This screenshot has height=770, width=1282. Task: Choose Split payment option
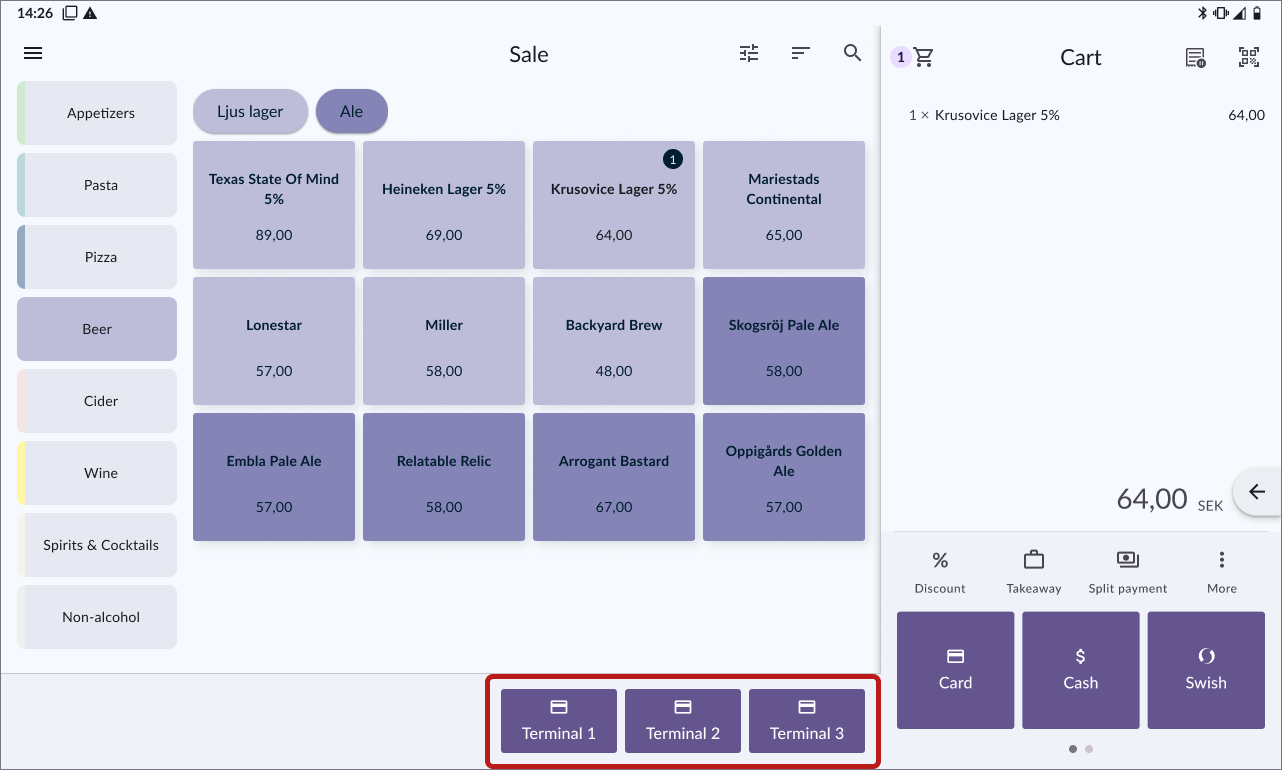(1128, 572)
